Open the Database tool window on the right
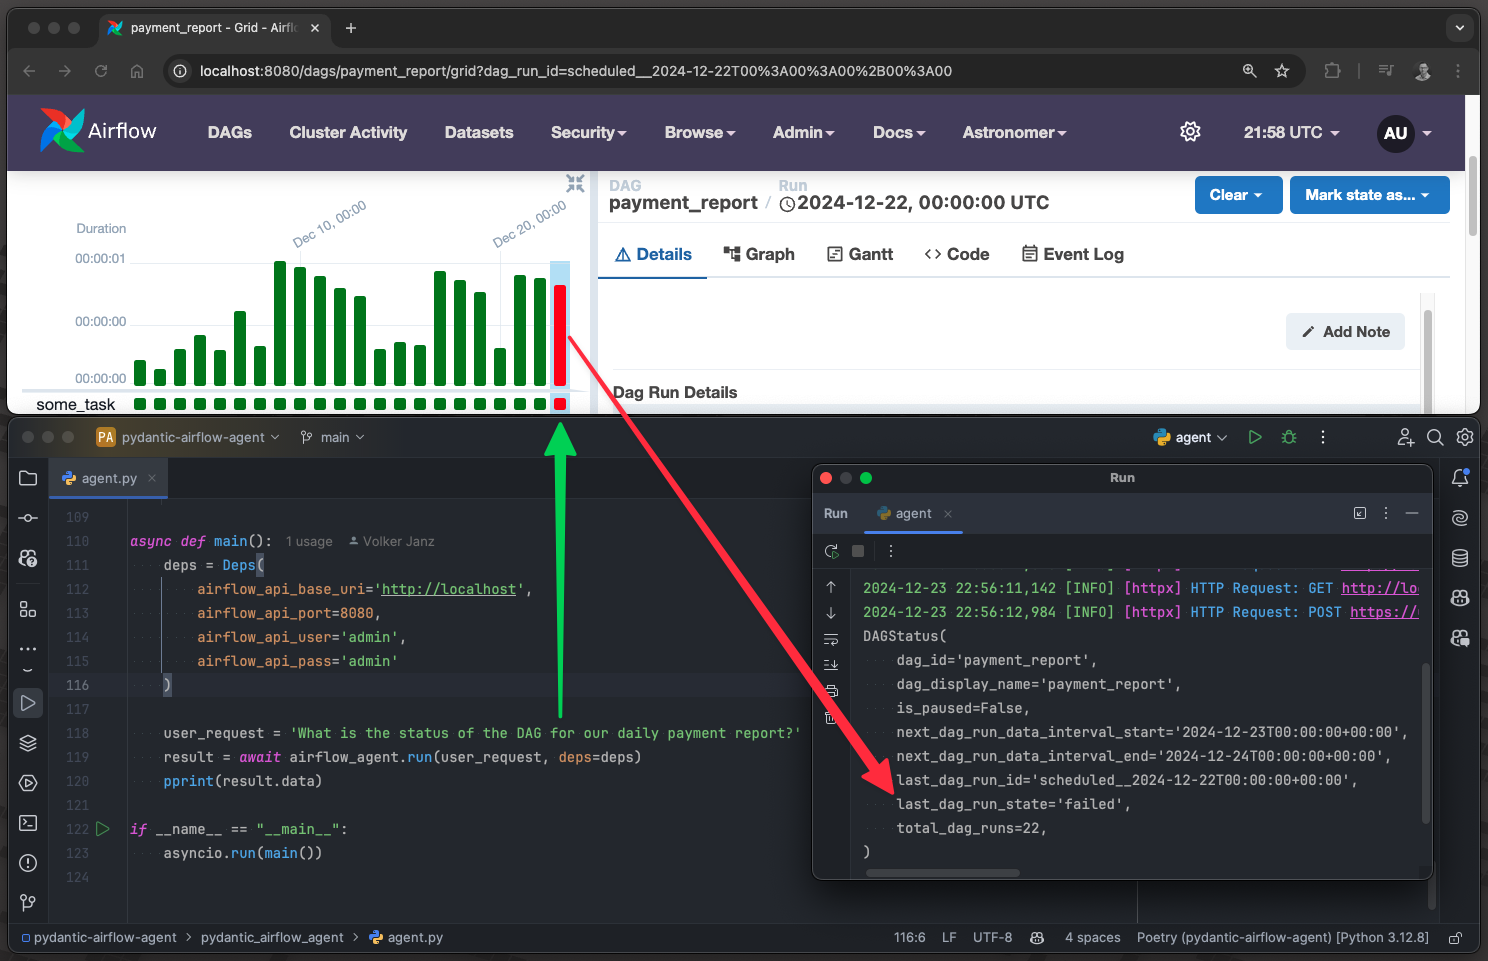Viewport: 1488px width, 961px height. coord(1460,558)
